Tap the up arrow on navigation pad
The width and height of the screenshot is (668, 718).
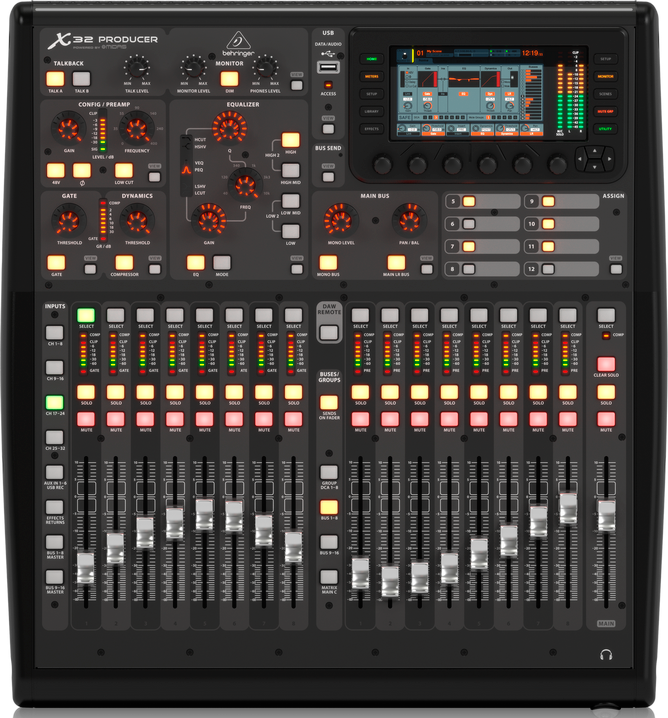point(594,151)
